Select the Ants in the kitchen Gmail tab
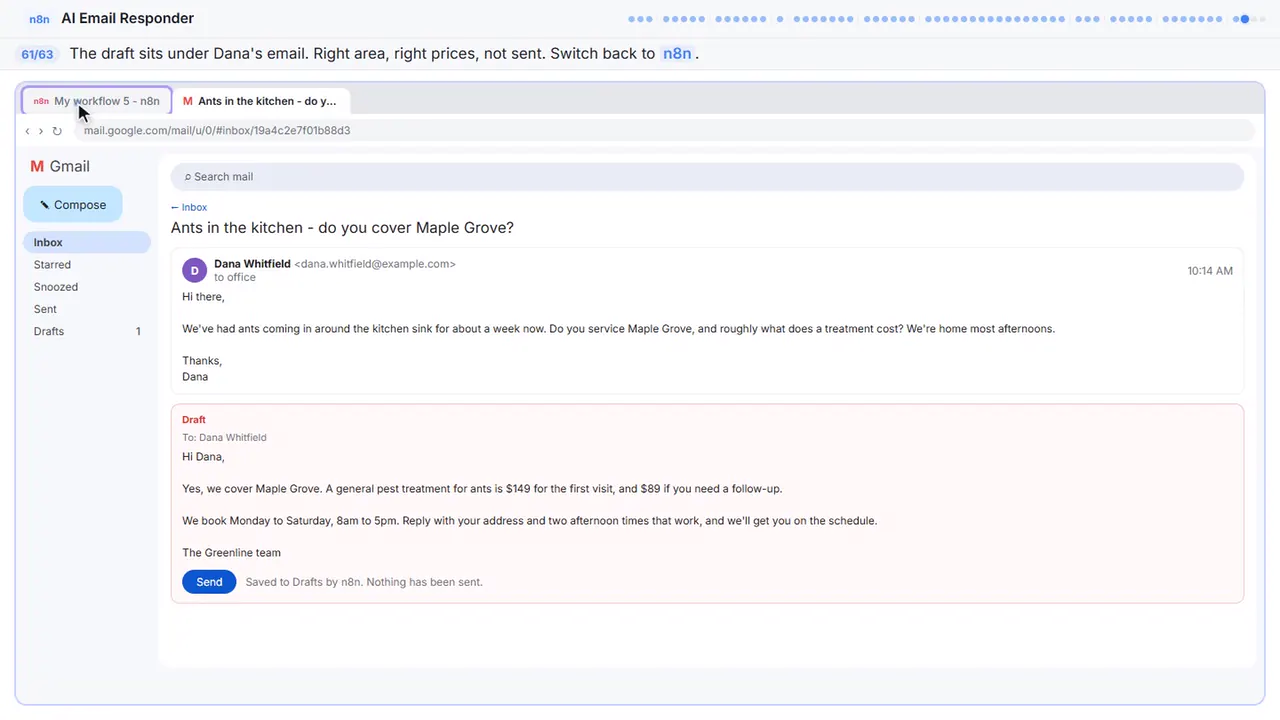Screen dimensions: 1280x720 pos(261,101)
